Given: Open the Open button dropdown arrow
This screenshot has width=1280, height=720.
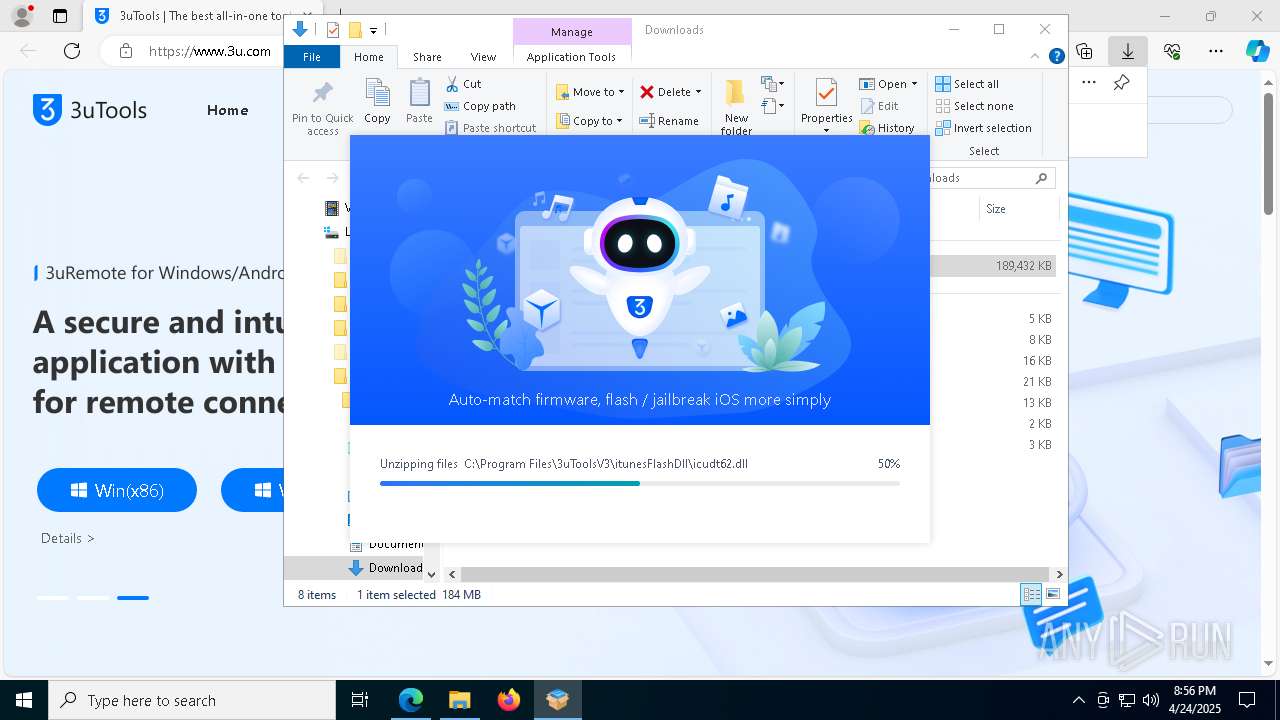Looking at the screenshot, I should click(x=914, y=84).
